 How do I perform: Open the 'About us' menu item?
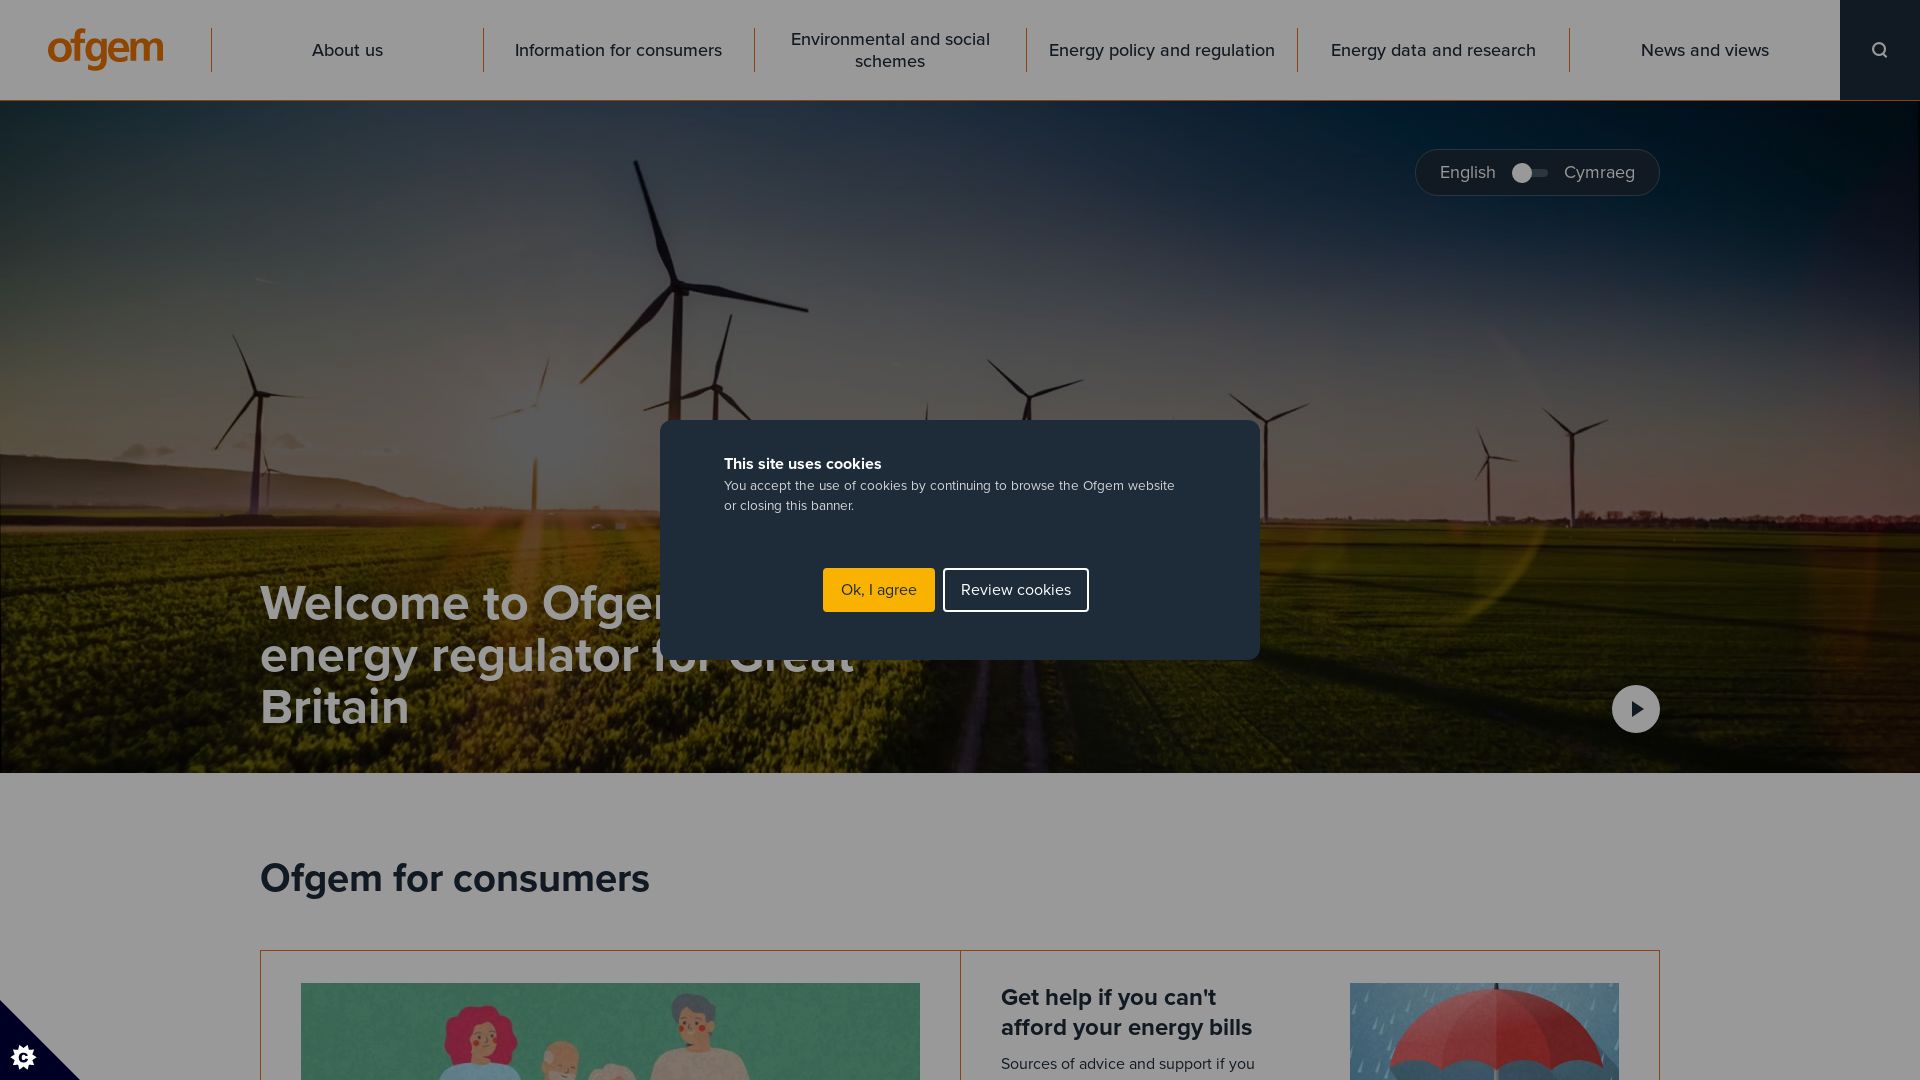tap(347, 50)
